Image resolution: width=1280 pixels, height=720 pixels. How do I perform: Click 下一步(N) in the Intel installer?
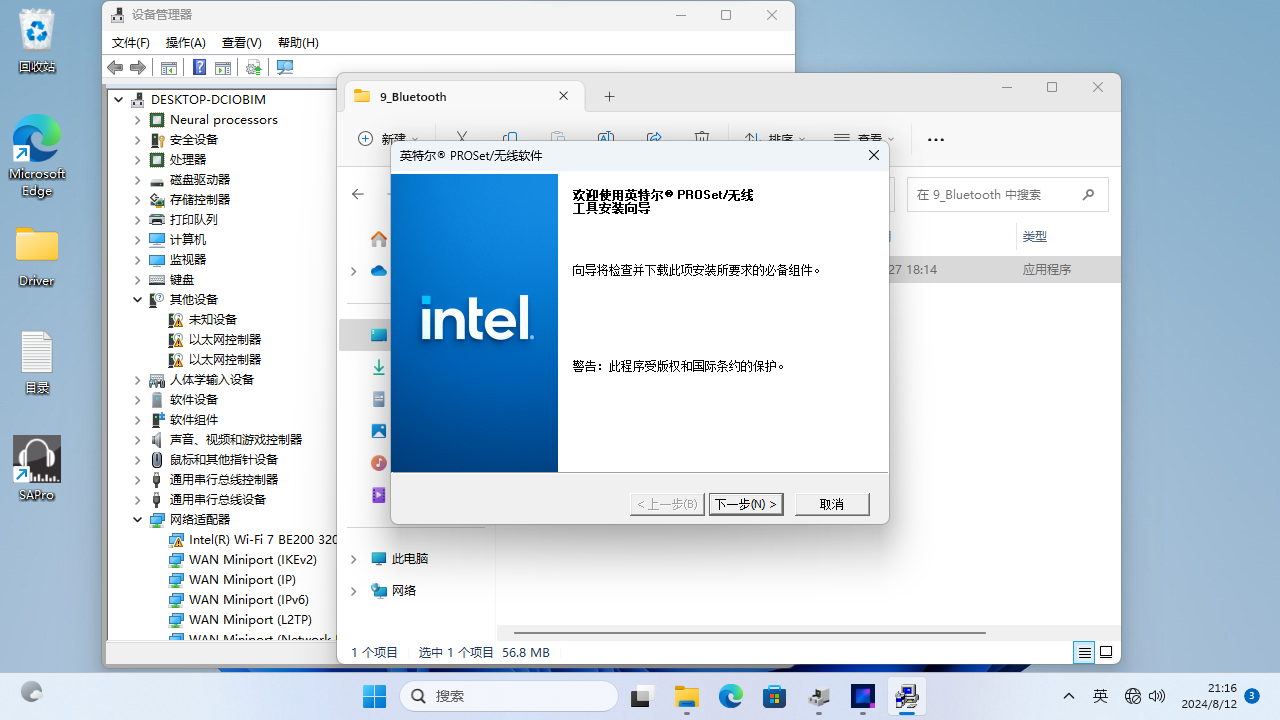coord(745,504)
